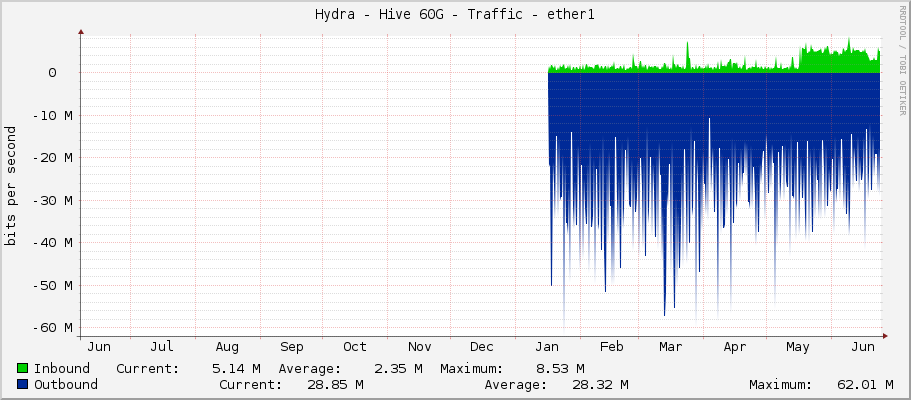Image resolution: width=911 pixels, height=400 pixels.
Task: Click Outbound average value '28.32 M'
Action: (x=600, y=385)
